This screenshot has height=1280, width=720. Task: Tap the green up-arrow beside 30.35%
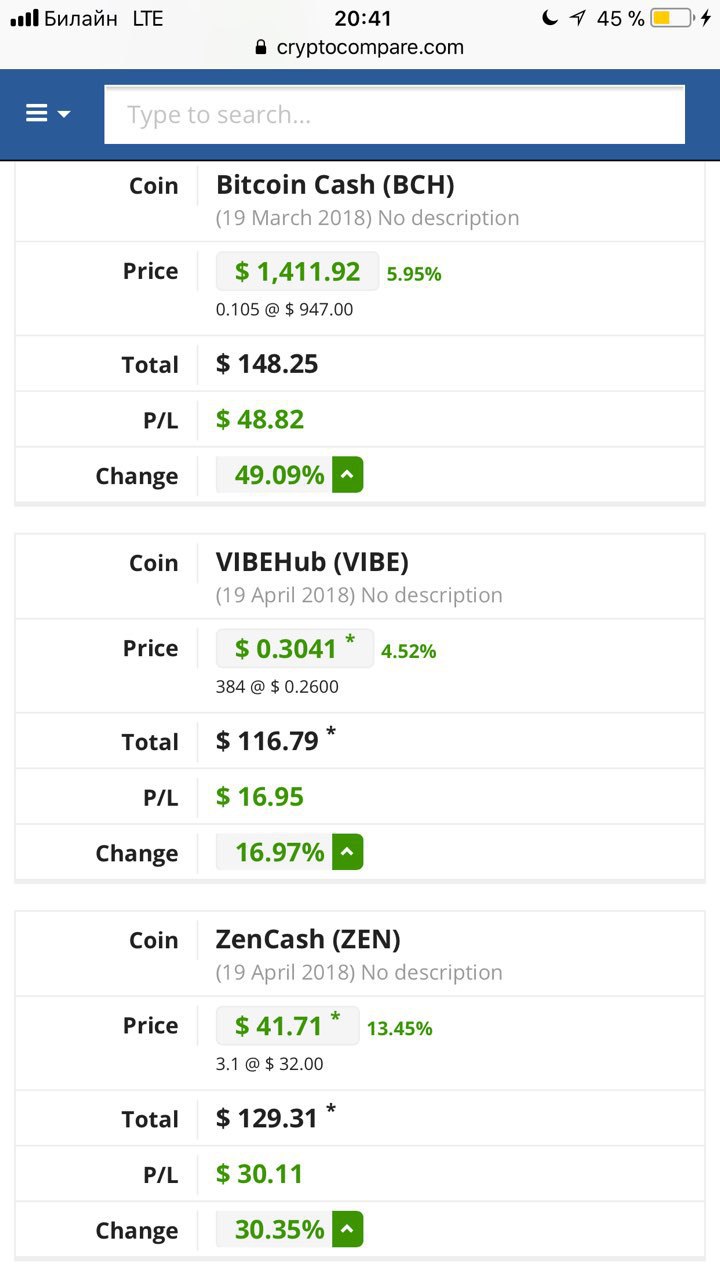[x=347, y=1229]
